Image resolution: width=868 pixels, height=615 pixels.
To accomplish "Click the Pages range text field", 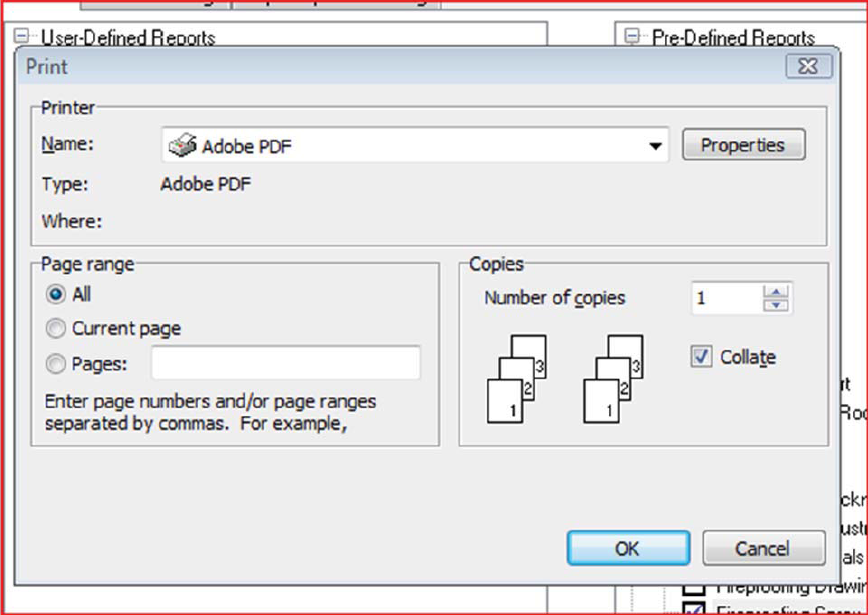I will [285, 363].
